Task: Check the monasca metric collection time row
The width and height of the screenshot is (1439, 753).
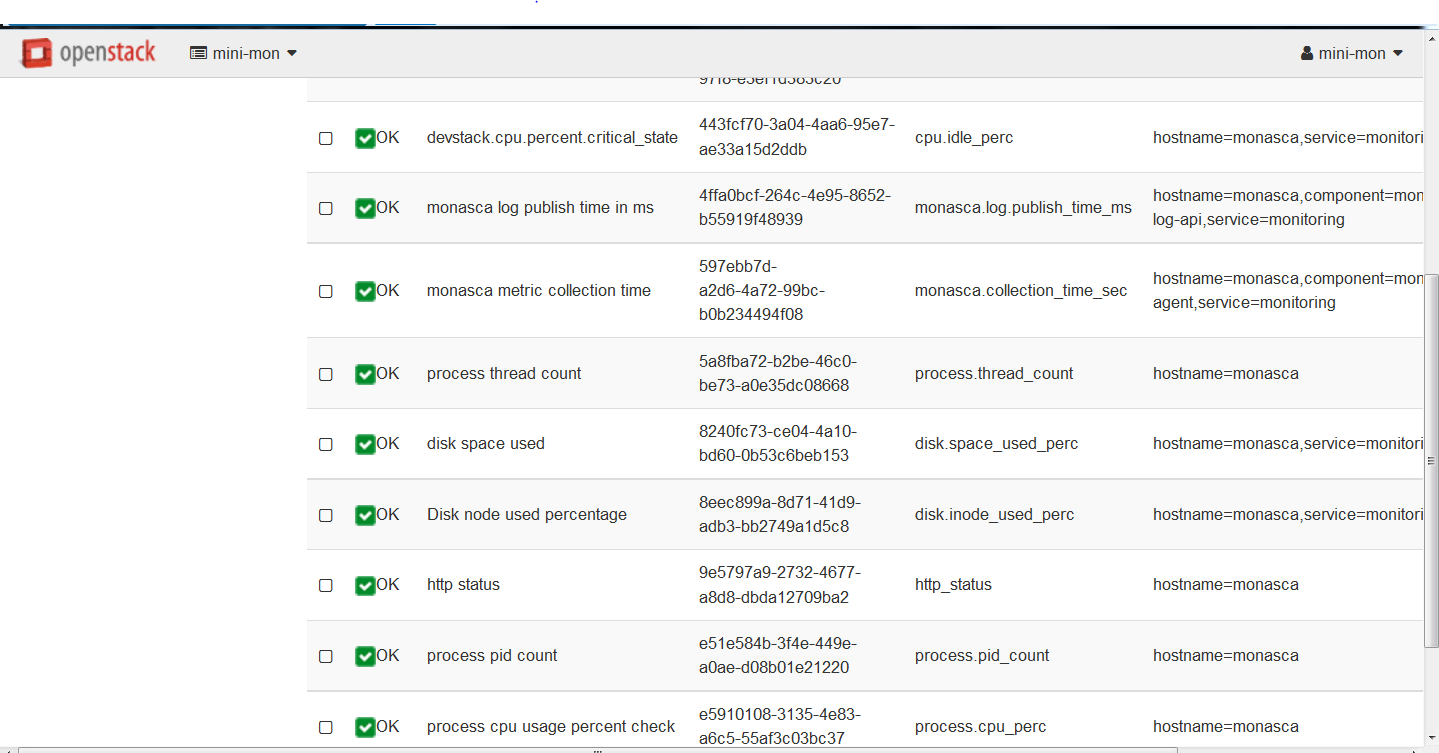Action: point(326,292)
